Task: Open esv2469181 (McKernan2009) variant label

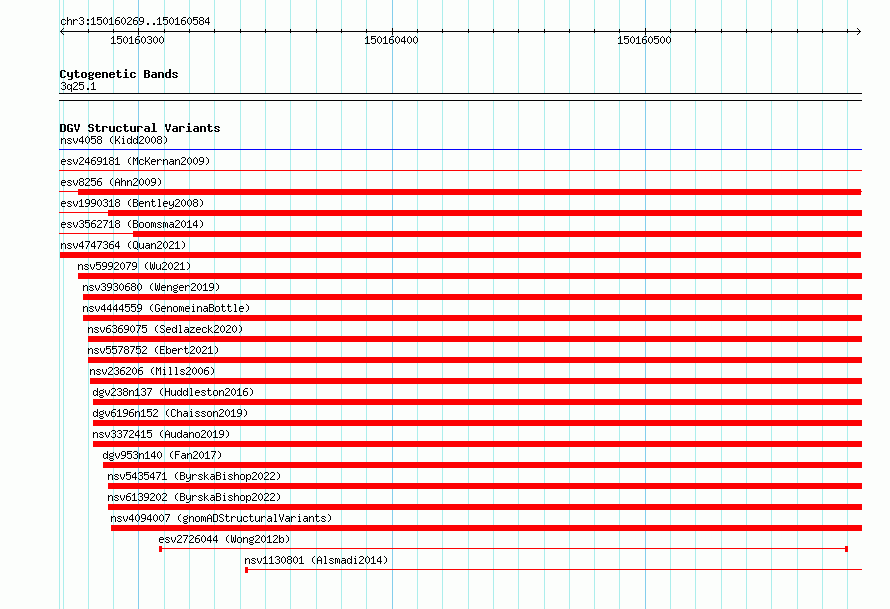Action: (135, 161)
